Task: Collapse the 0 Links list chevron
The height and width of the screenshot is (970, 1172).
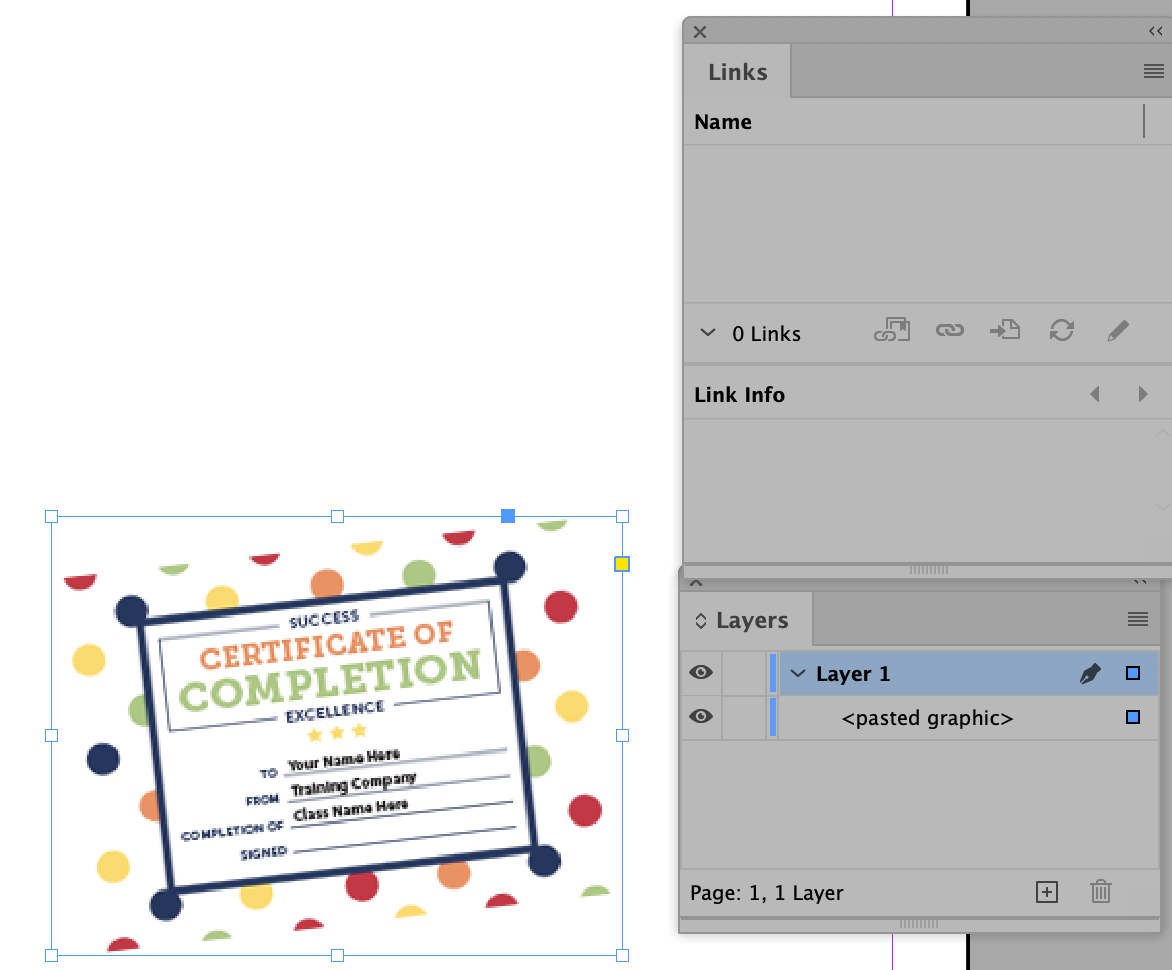Action: pos(708,333)
